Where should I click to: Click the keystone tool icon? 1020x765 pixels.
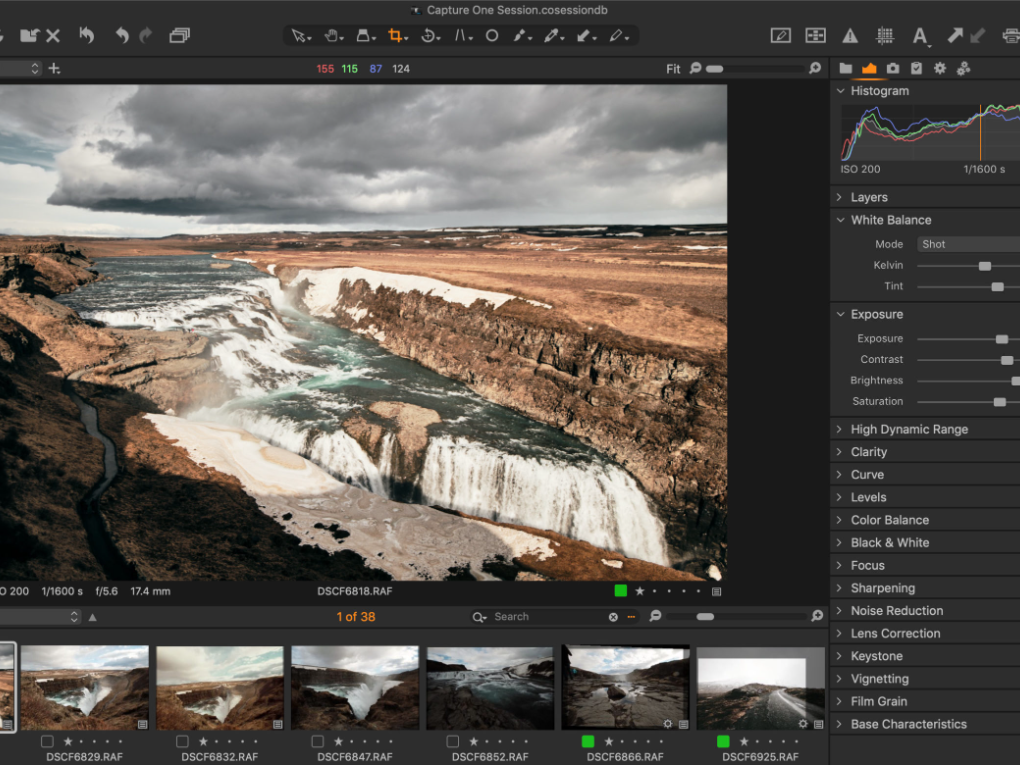pyautogui.click(x=461, y=36)
